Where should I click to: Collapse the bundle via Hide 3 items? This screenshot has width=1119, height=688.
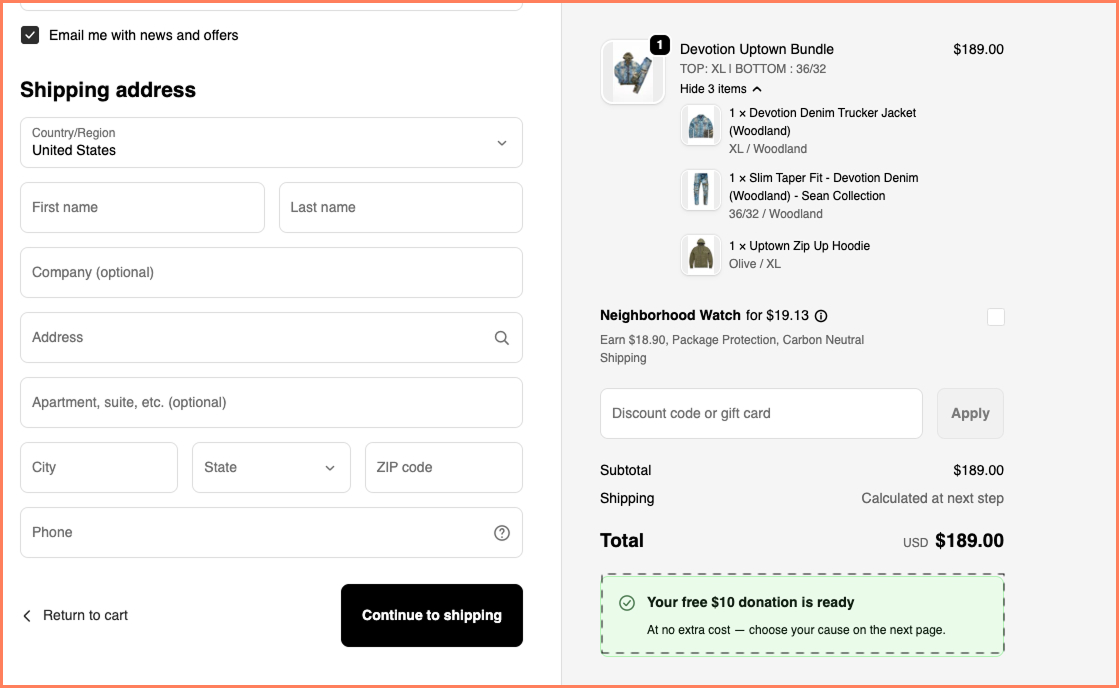[x=720, y=89]
